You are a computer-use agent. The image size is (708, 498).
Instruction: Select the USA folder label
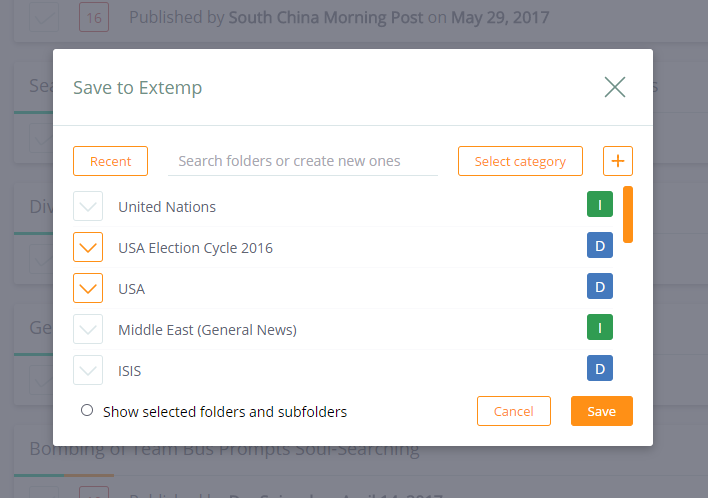[x=131, y=289]
